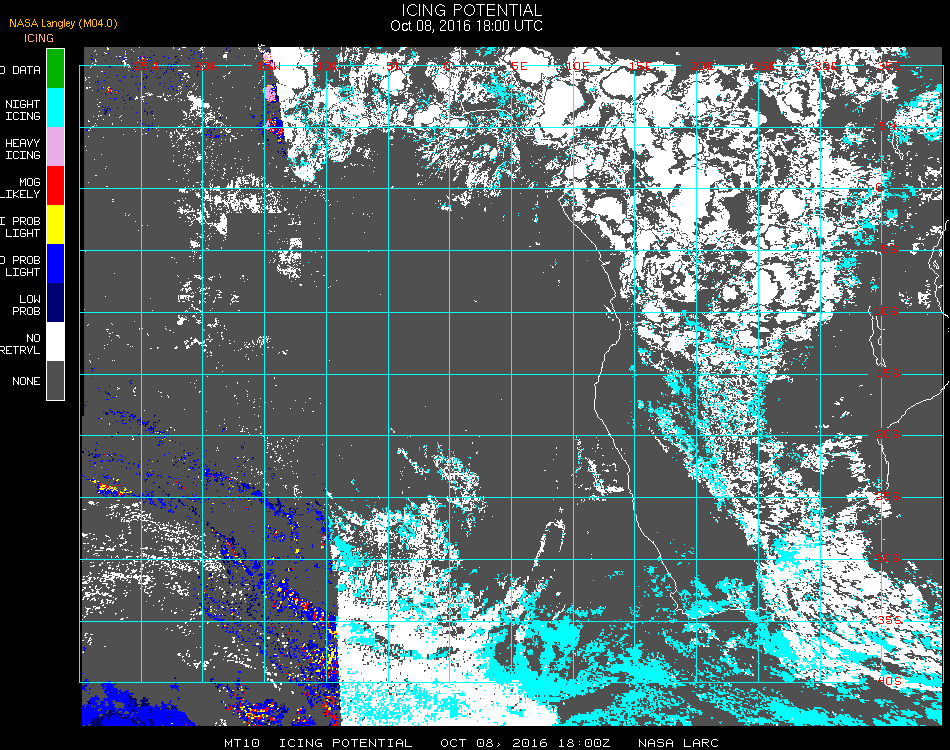Click the MT10 text in bottom caption
950x750 pixels.
(x=242, y=743)
